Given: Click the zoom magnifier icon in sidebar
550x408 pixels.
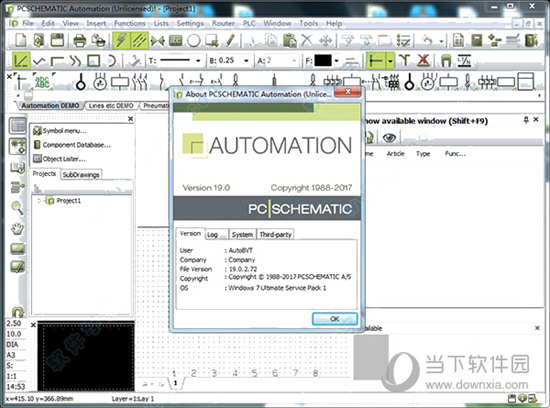Looking at the screenshot, I should coord(17,208).
